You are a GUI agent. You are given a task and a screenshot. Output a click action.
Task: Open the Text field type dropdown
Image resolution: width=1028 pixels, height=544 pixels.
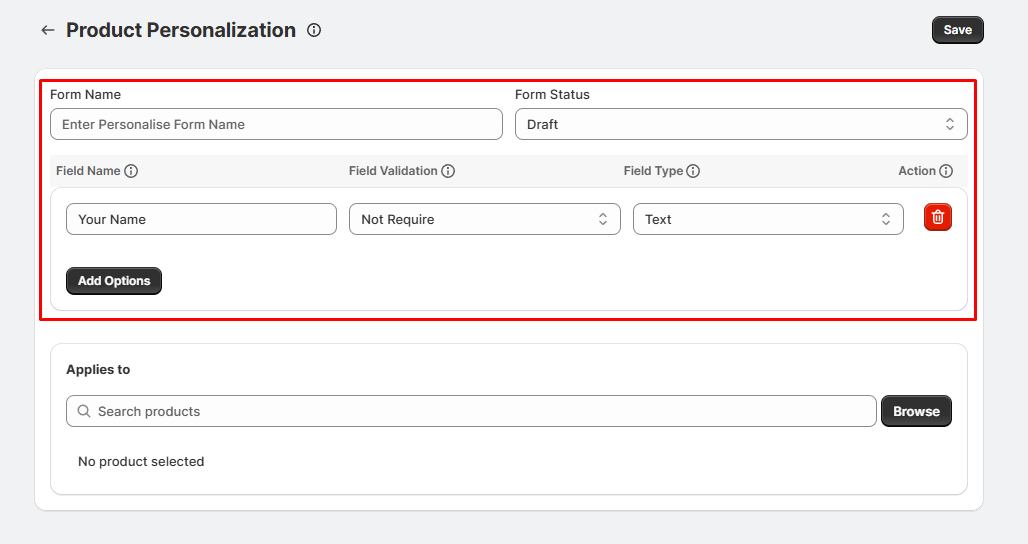click(x=768, y=219)
